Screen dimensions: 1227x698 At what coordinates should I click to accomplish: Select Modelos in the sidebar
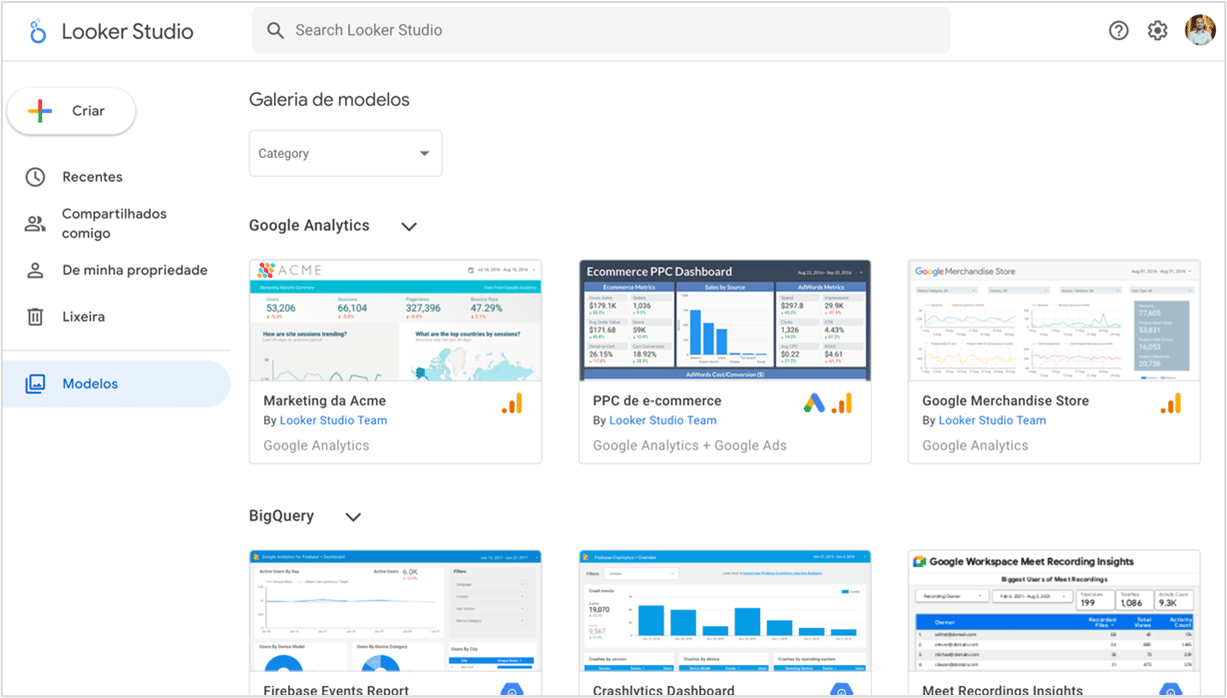tap(90, 384)
